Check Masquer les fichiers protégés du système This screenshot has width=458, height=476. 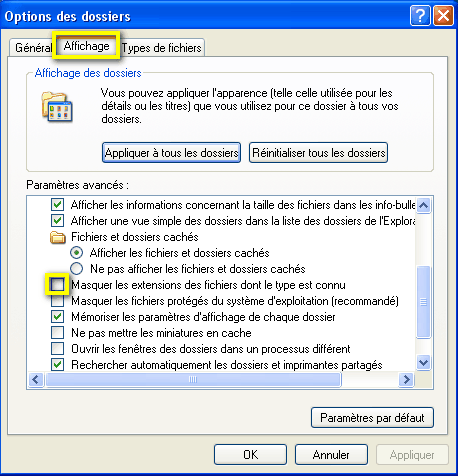(x=57, y=301)
